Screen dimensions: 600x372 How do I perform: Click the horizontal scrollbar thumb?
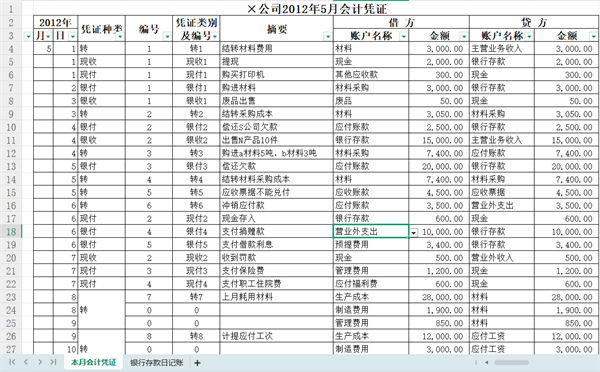tap(511, 362)
